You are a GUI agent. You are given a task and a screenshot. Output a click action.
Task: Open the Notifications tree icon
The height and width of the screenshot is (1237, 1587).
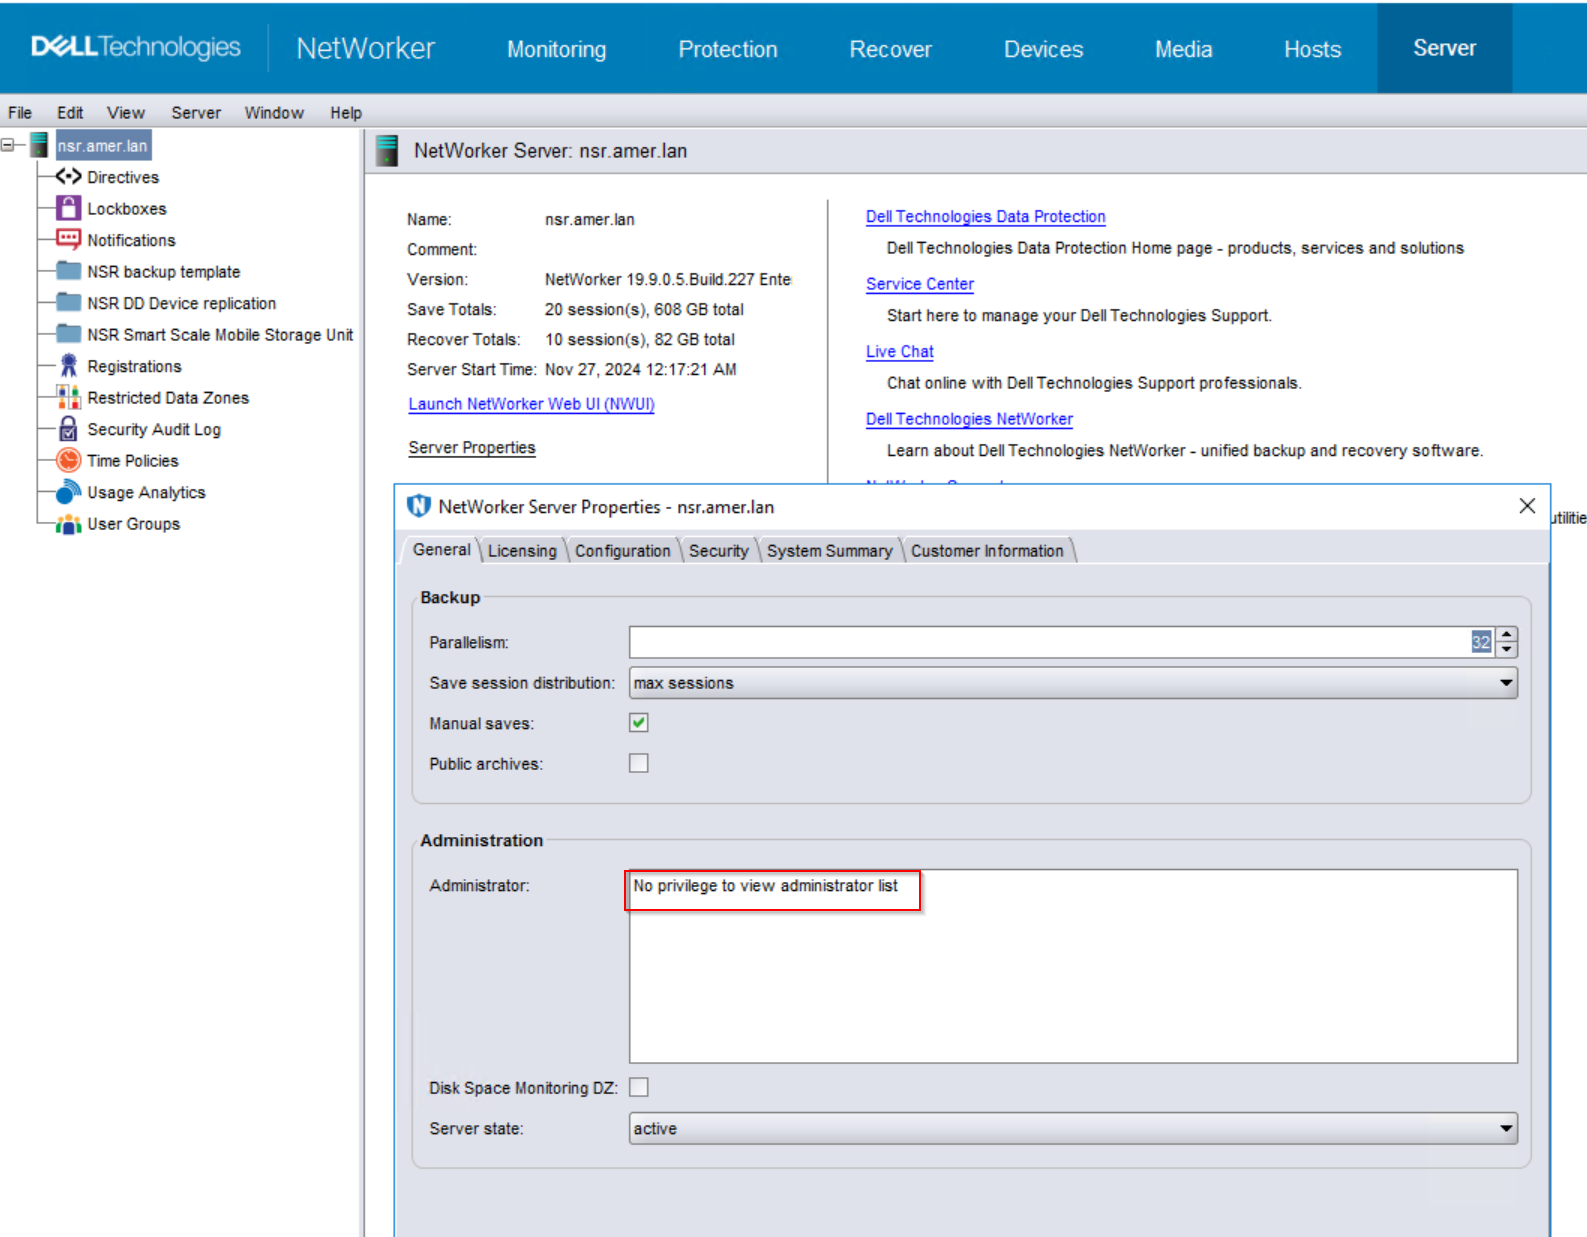click(68, 240)
